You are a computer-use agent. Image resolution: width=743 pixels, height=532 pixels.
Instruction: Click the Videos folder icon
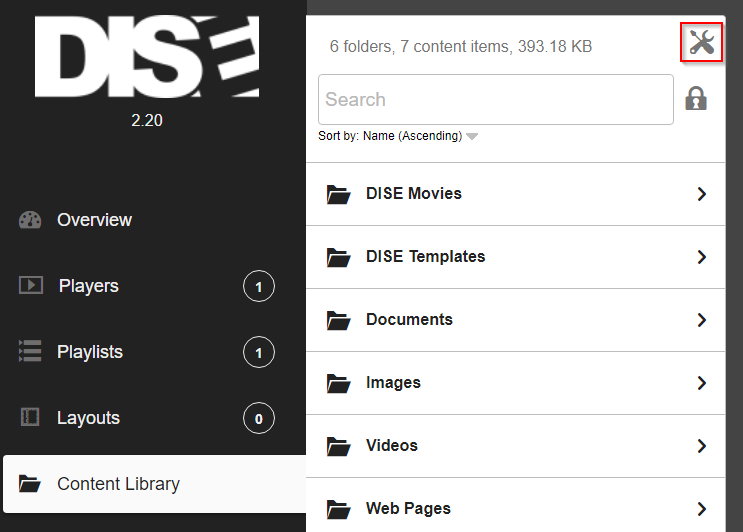pyautogui.click(x=338, y=446)
